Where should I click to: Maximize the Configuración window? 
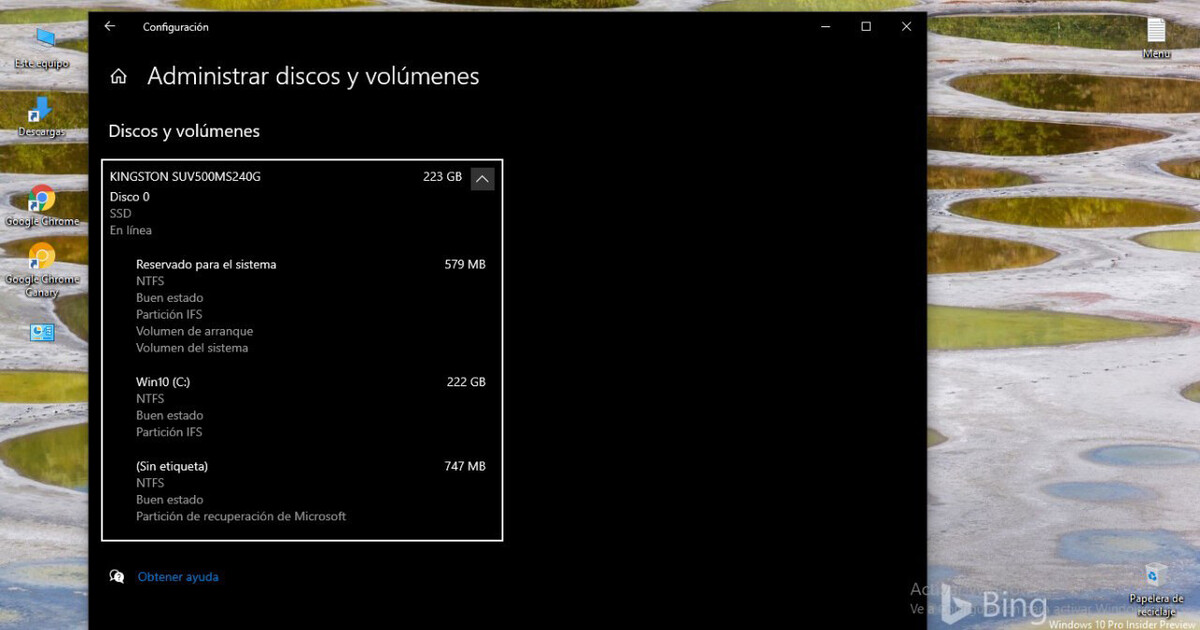click(x=866, y=27)
